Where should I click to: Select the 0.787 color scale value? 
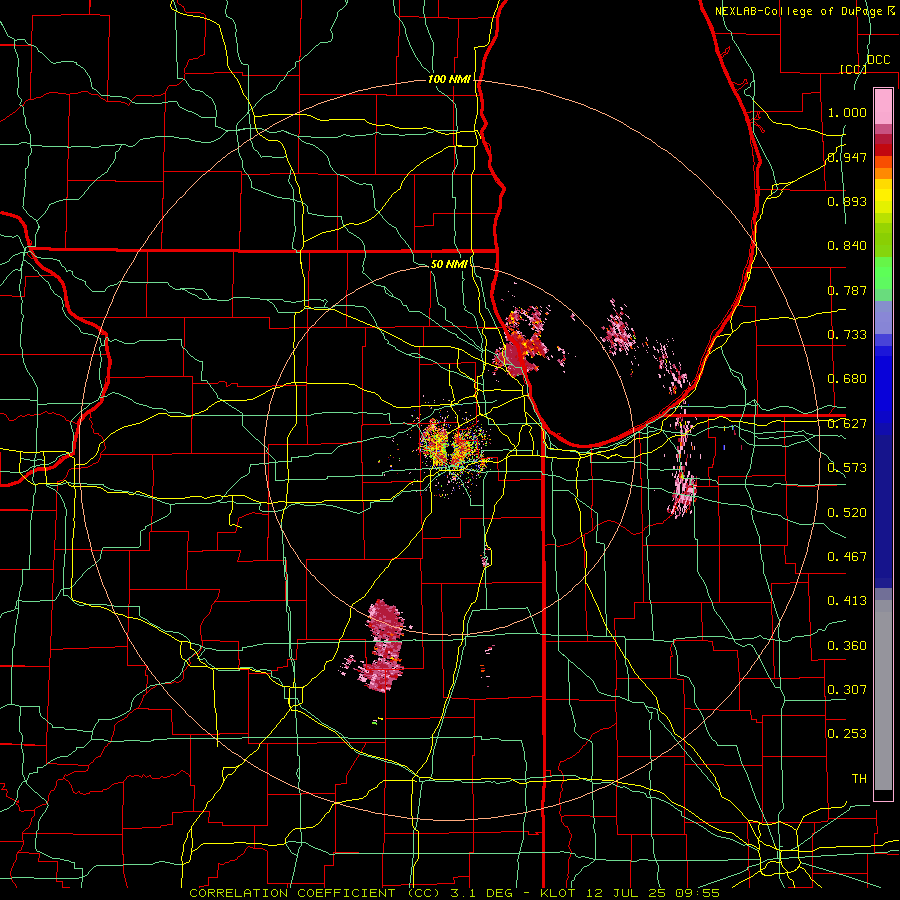tap(847, 290)
